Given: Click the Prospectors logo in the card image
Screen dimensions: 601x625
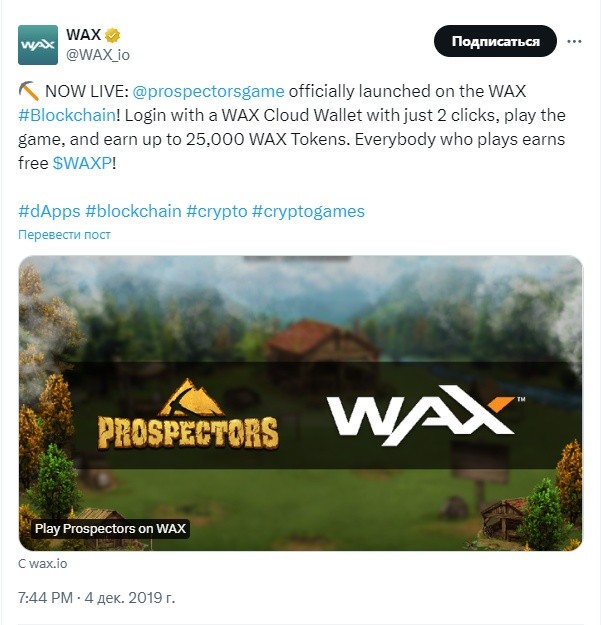Looking at the screenshot, I should point(188,415).
